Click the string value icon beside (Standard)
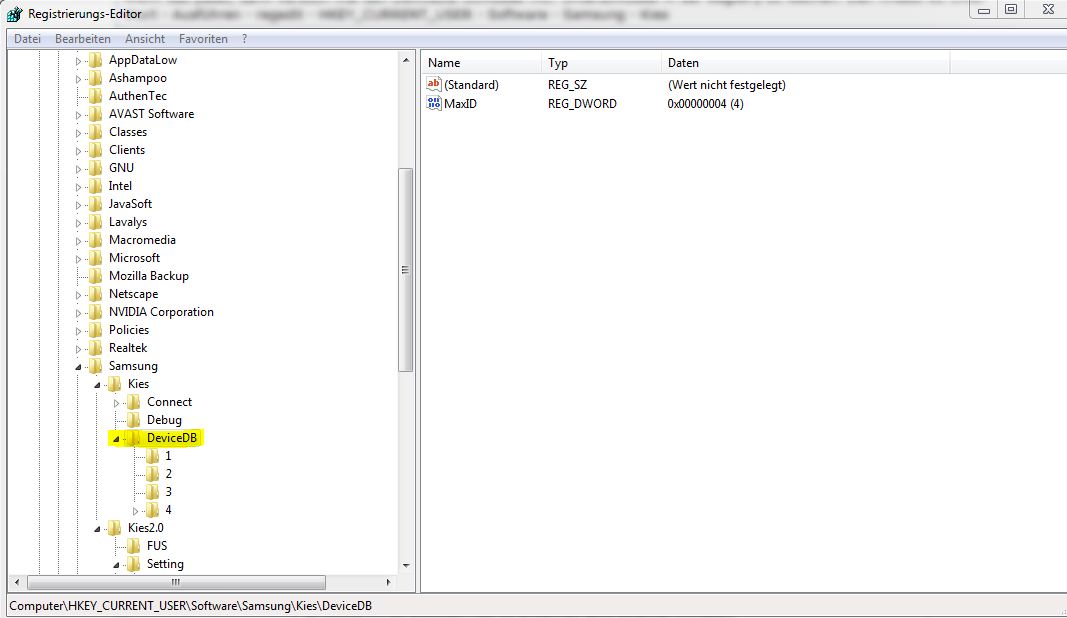 click(x=434, y=84)
